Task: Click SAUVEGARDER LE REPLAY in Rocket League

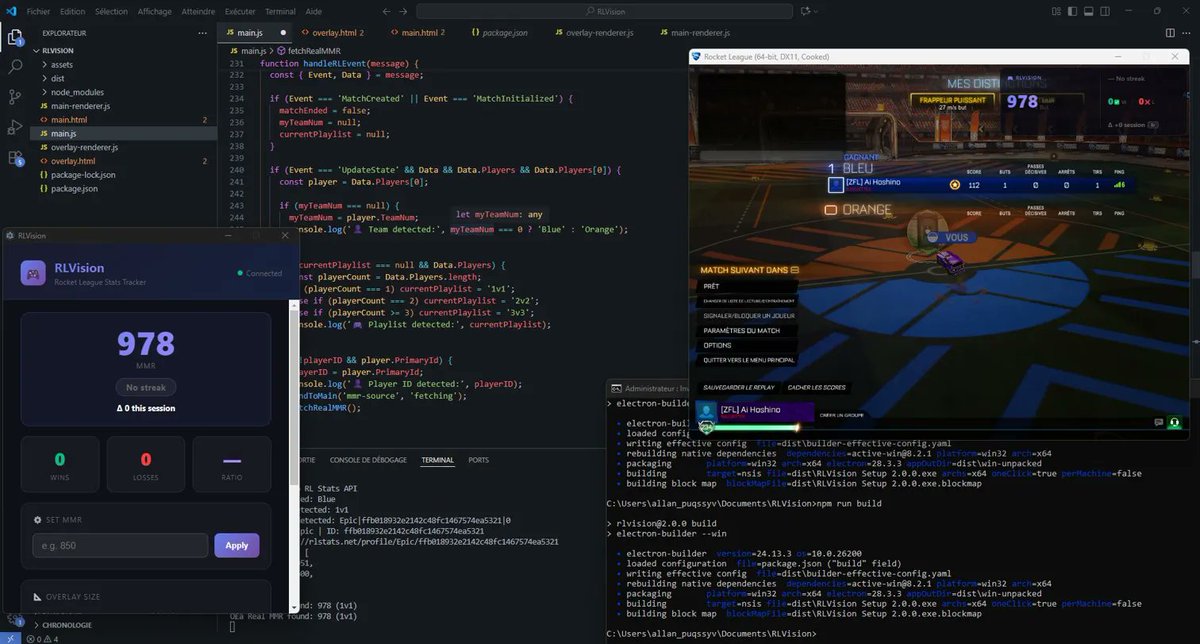Action: click(x=739, y=387)
